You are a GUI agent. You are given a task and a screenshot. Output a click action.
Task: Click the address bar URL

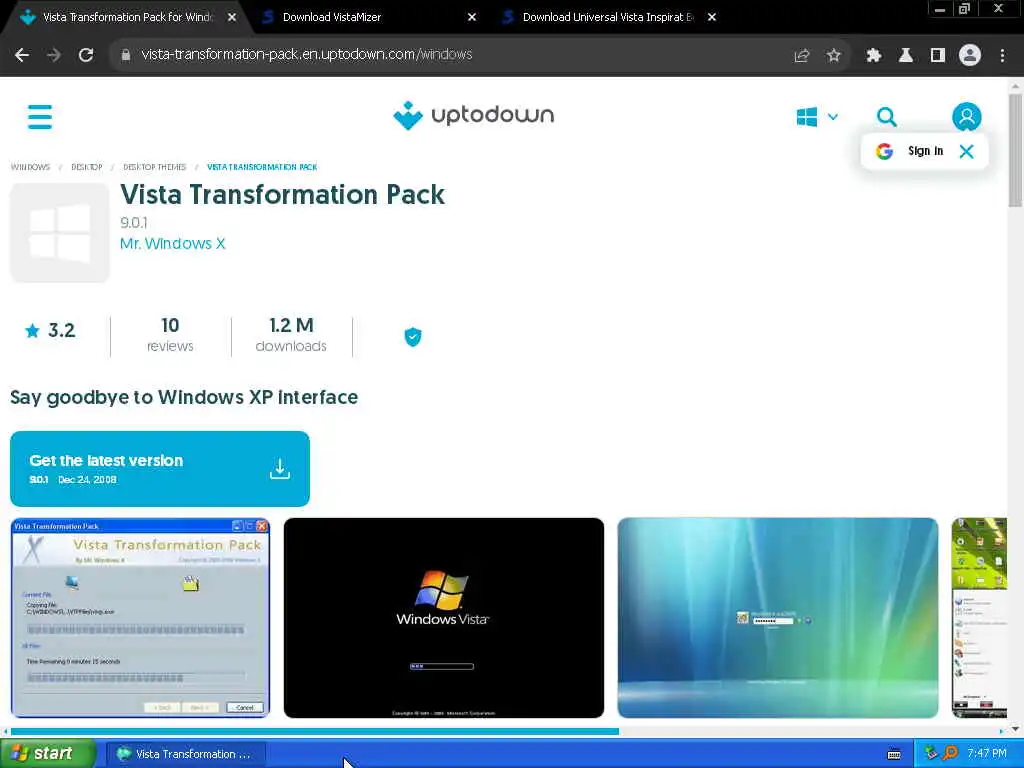pyautogui.click(x=306, y=54)
